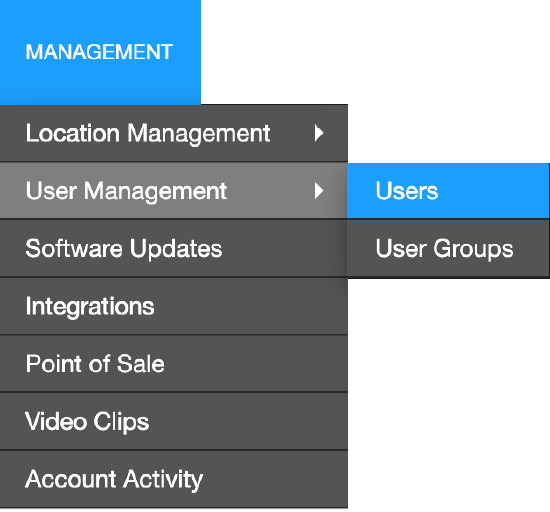The image size is (550, 512).
Task: Select Location Management menu item
Action: coord(174,133)
